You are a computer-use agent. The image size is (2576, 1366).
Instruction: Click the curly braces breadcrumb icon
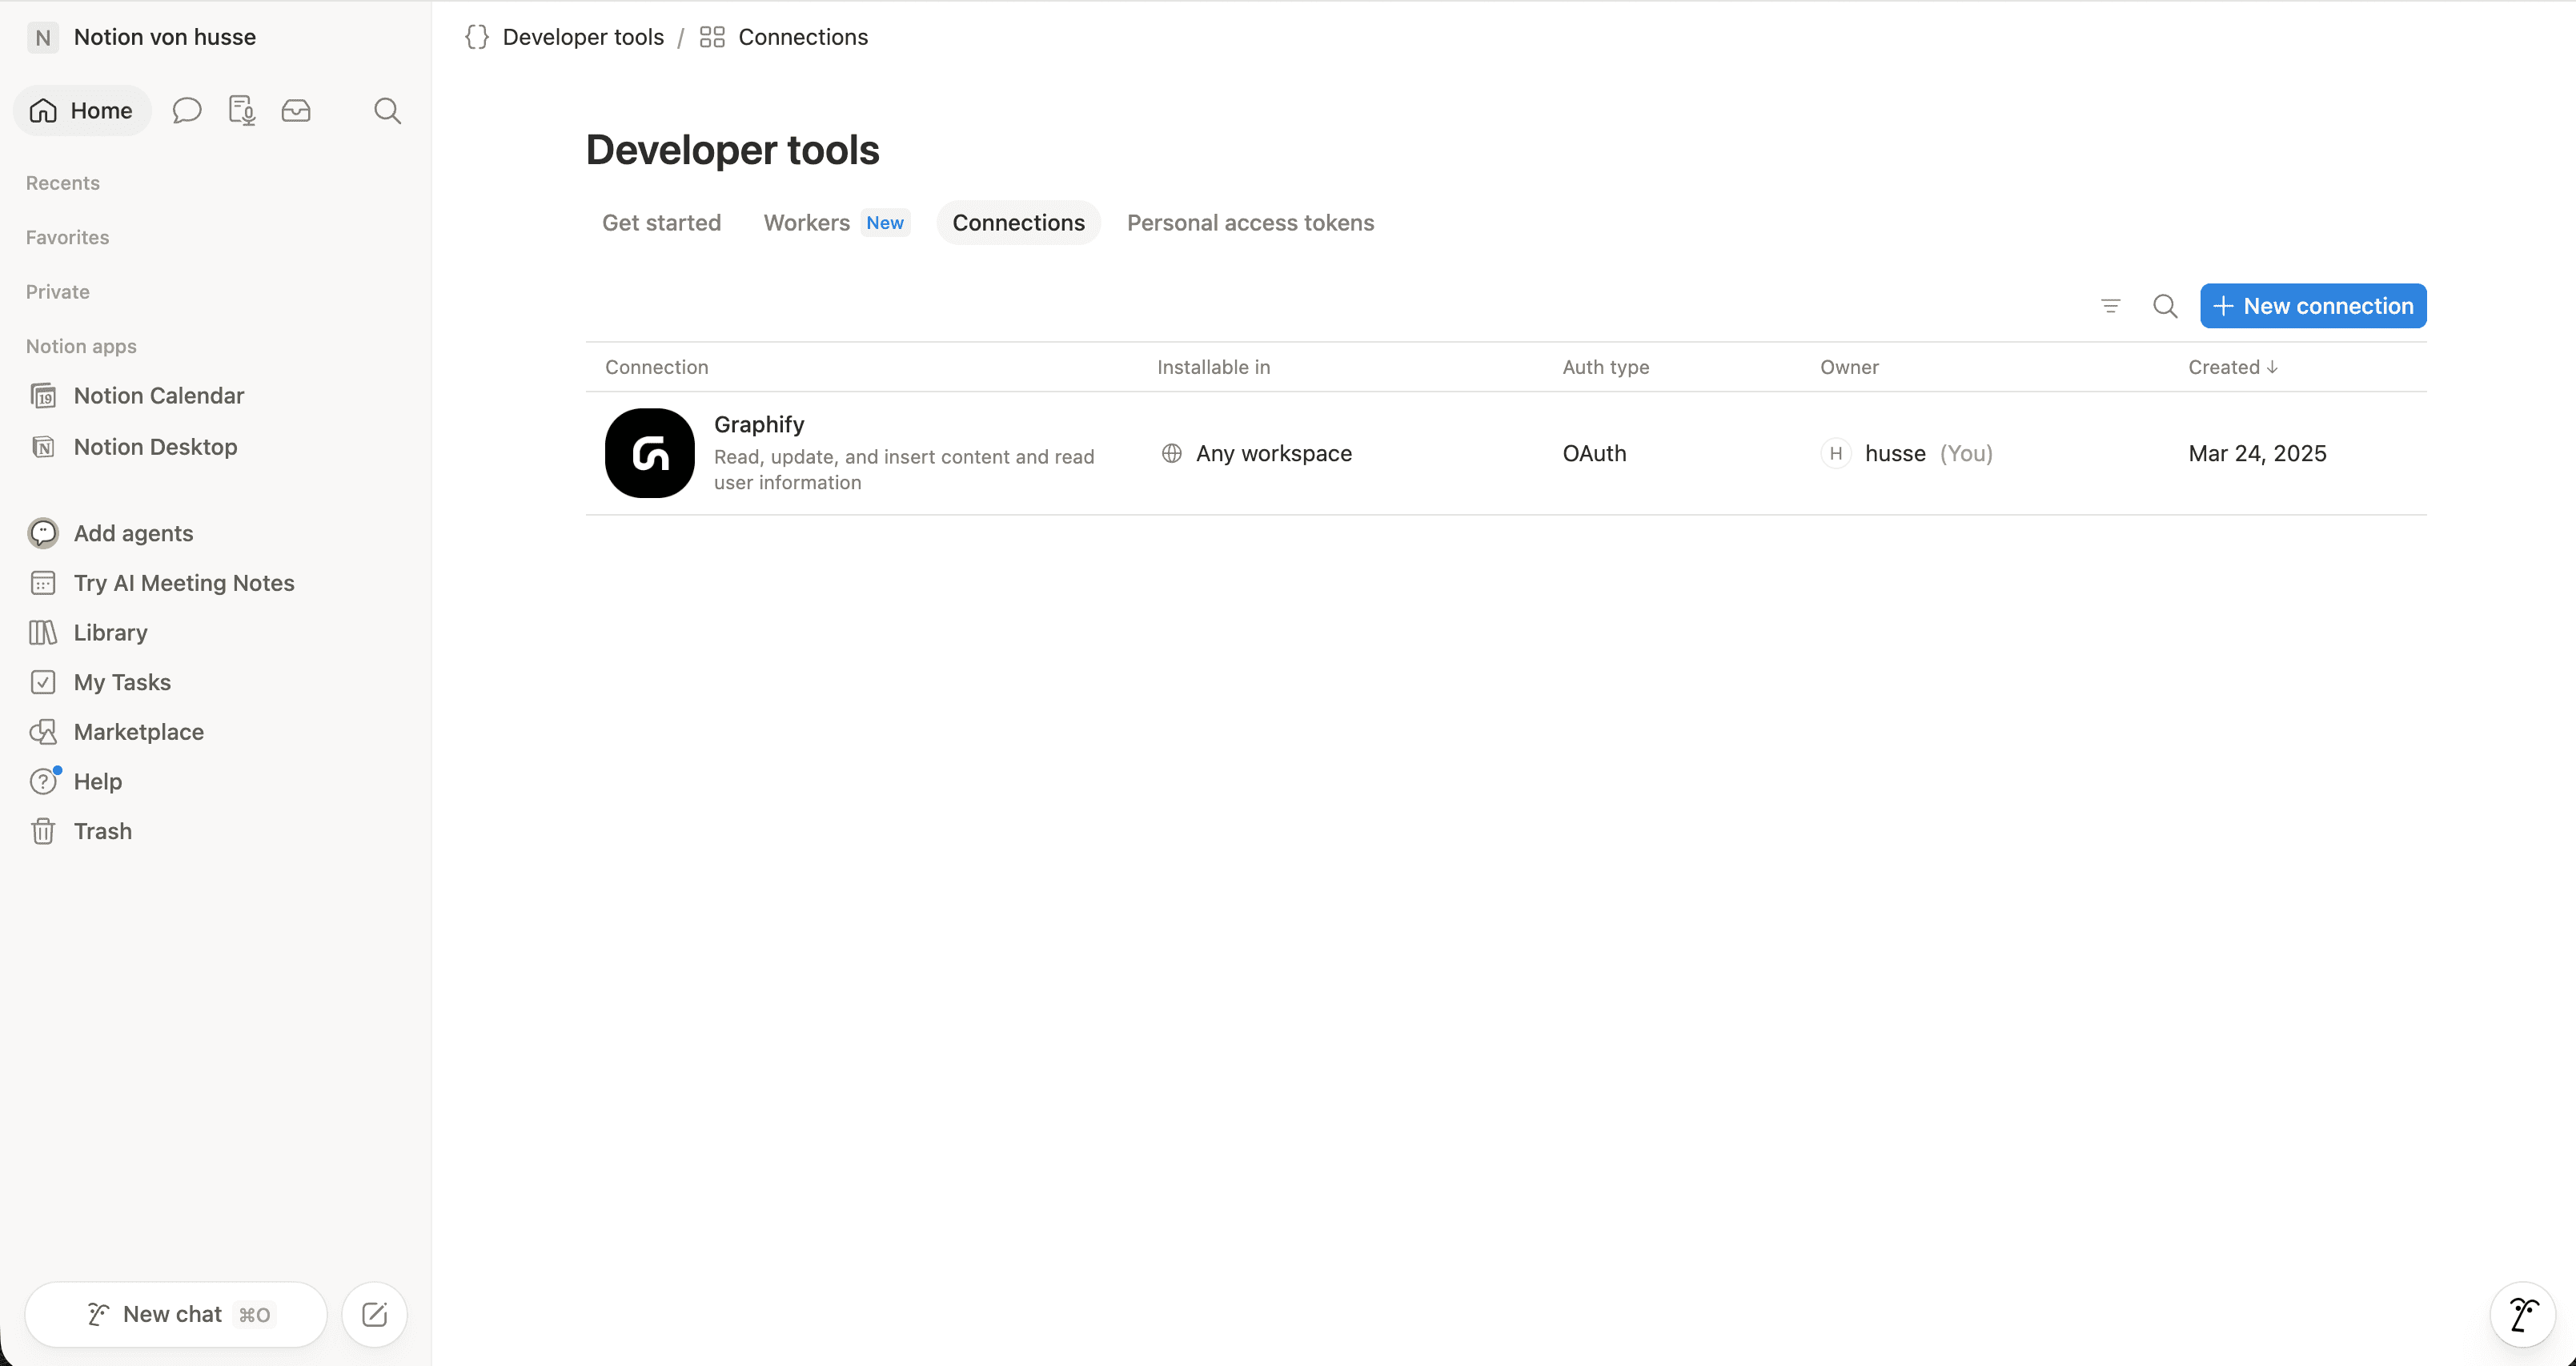coord(477,37)
